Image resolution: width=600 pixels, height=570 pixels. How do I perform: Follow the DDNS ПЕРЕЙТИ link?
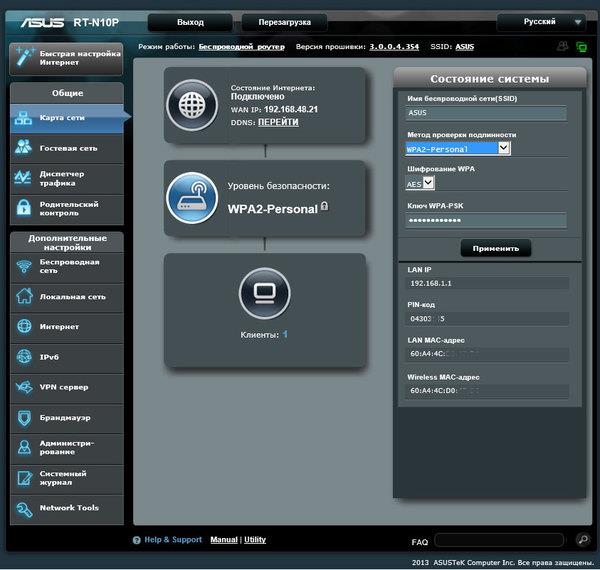pos(278,122)
